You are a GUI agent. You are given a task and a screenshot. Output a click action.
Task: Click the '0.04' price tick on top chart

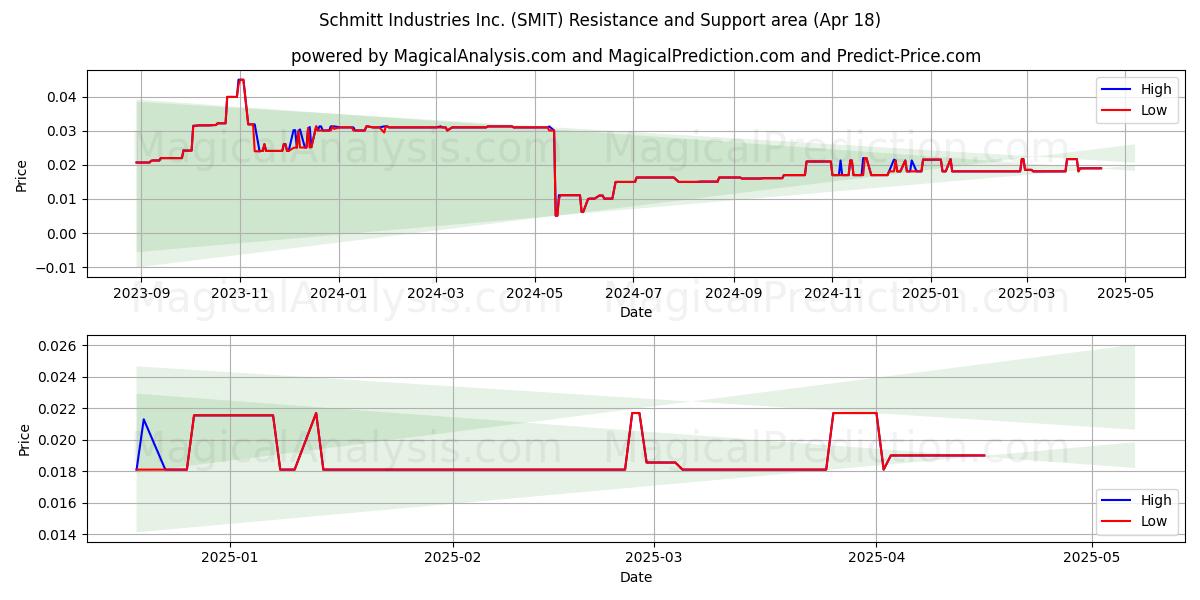tap(62, 97)
